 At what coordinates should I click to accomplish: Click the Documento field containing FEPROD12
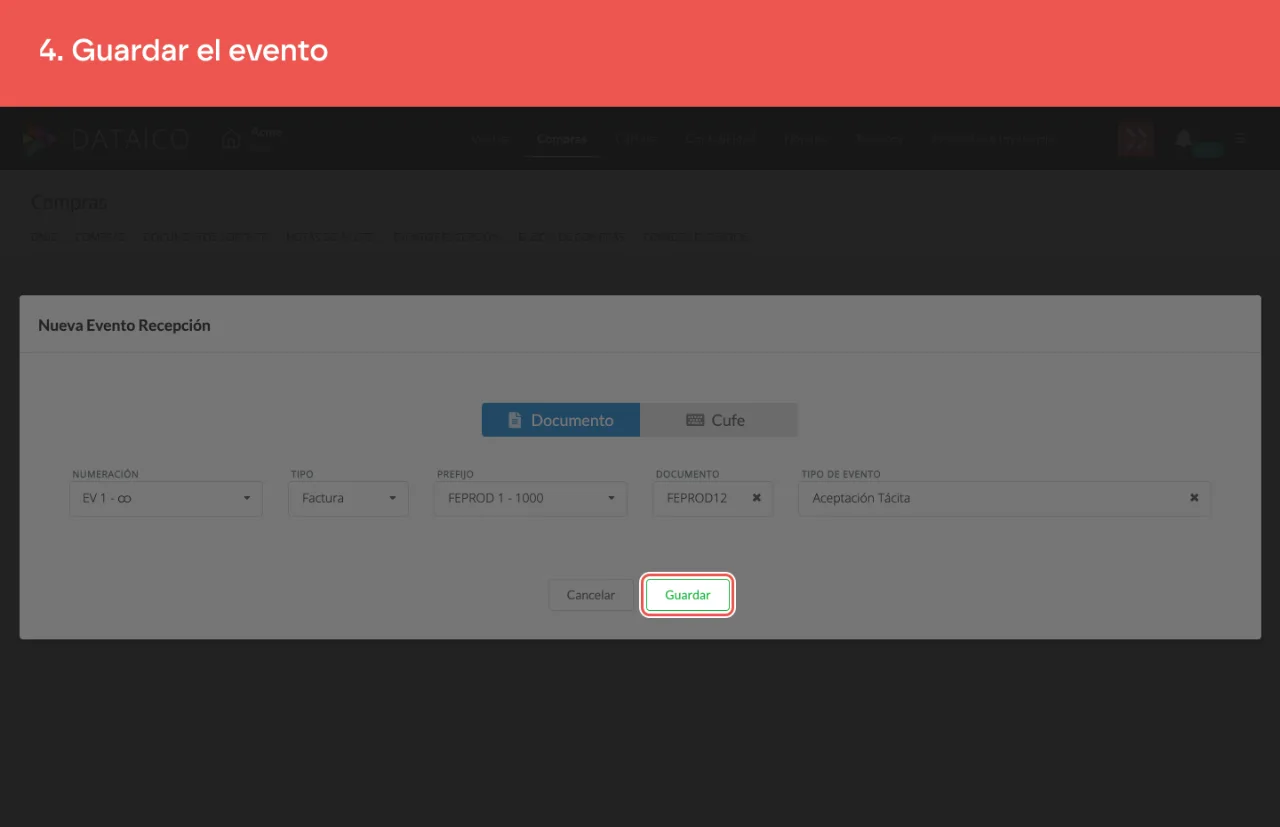pyautogui.click(x=713, y=498)
